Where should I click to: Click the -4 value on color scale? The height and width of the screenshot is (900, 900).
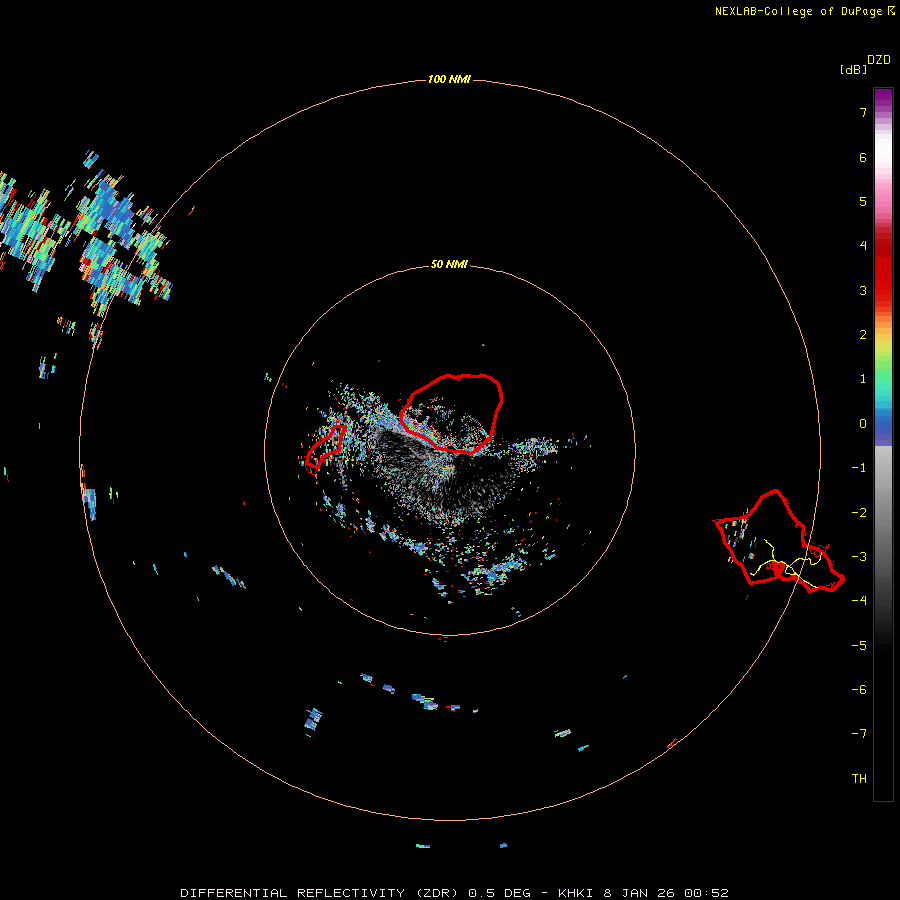(x=859, y=600)
